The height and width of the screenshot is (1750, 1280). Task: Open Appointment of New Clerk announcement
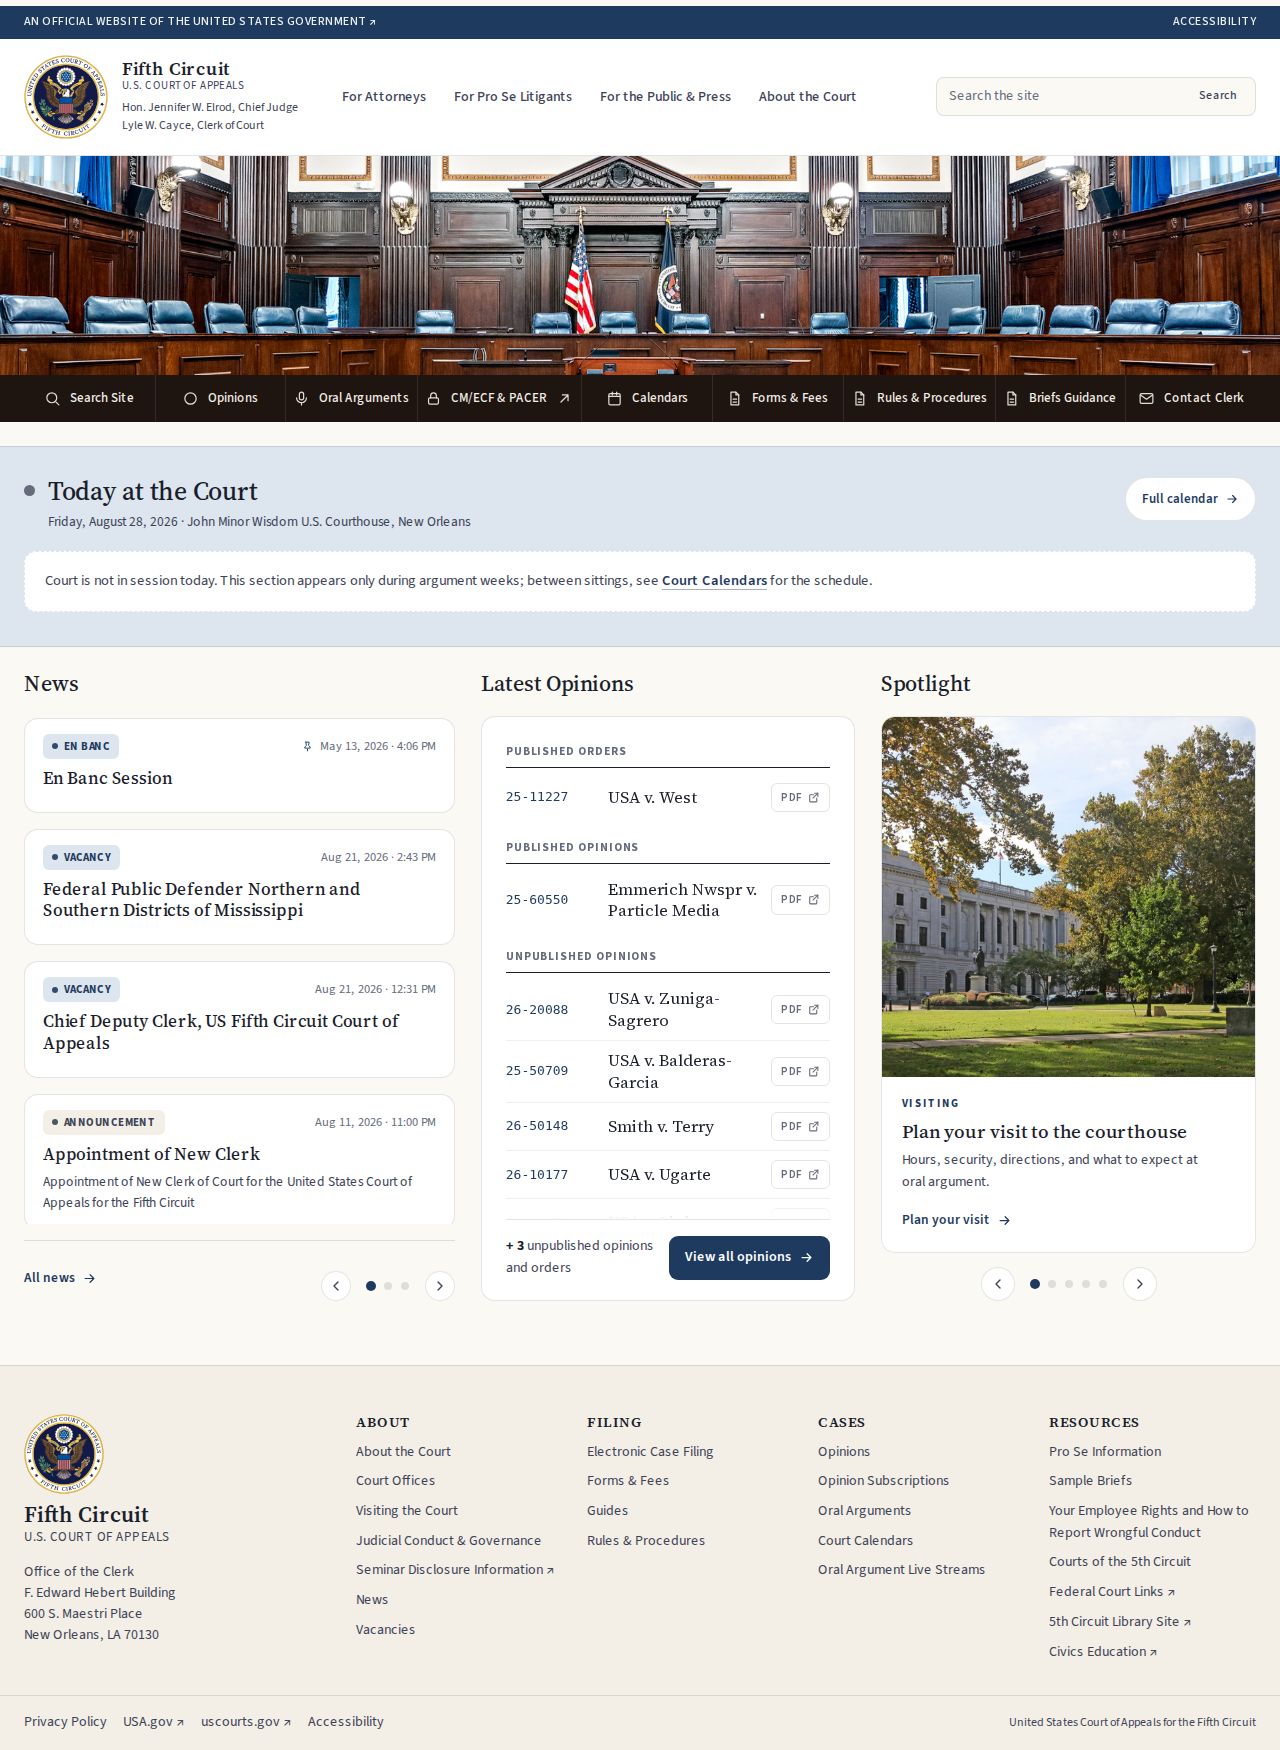click(239, 1160)
